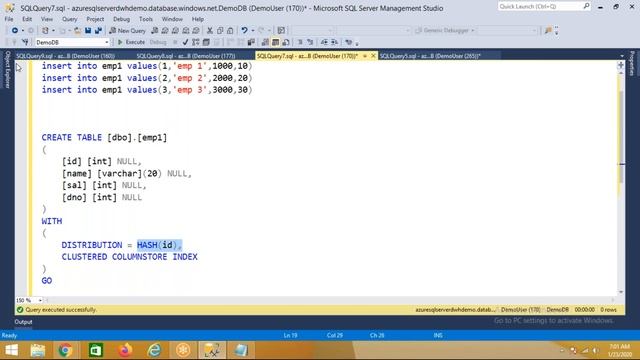Click the Analysis Services MDX Query icon
Viewport: 640px width, 360px height.
pos(165,31)
